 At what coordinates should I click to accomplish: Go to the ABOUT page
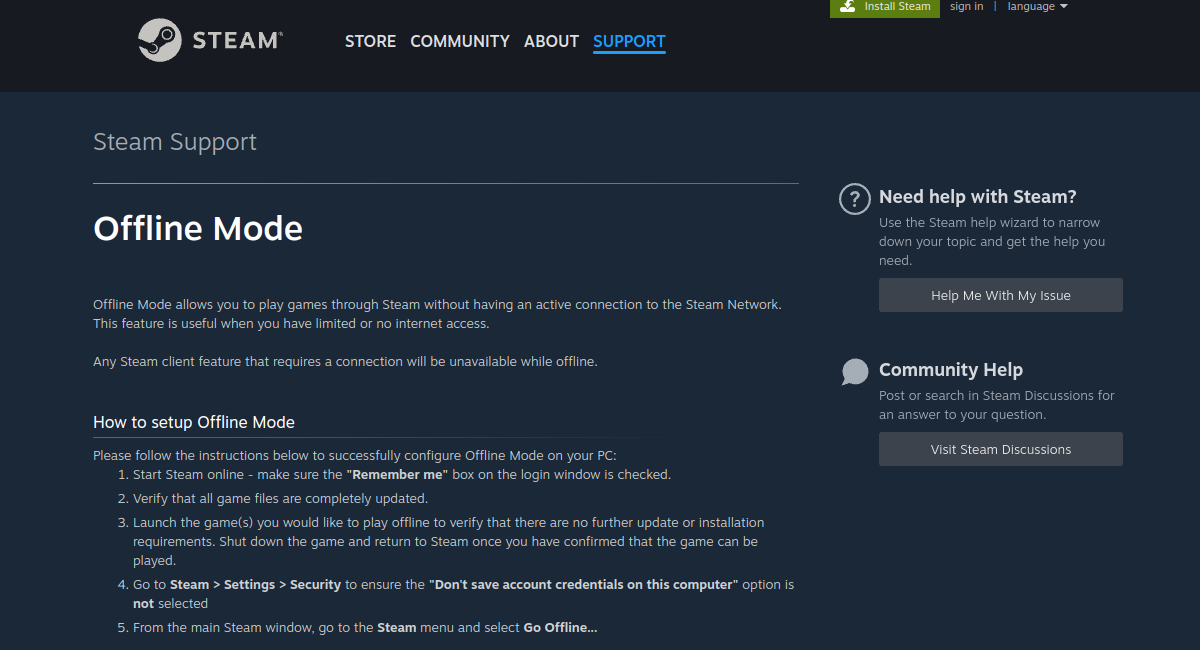pyautogui.click(x=551, y=41)
